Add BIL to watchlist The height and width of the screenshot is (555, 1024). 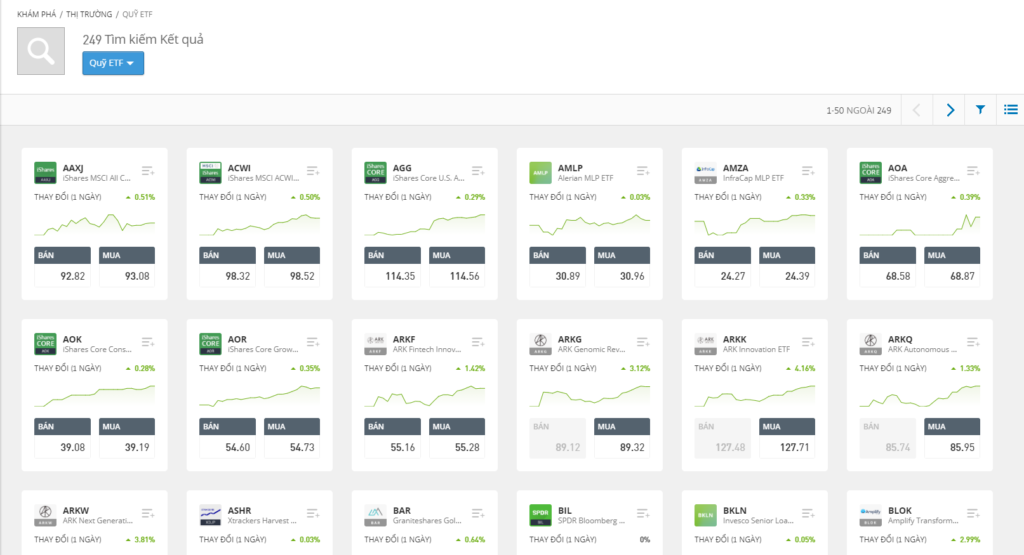click(x=643, y=514)
